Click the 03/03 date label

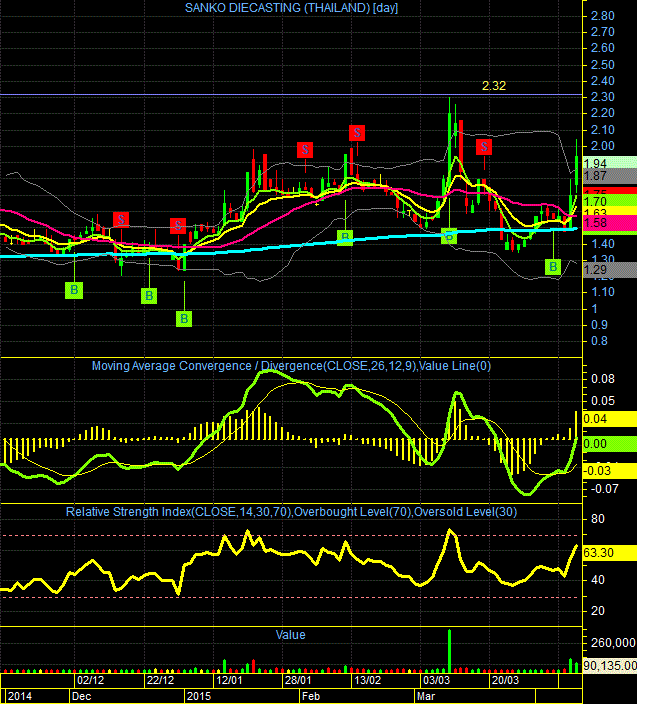(436, 680)
